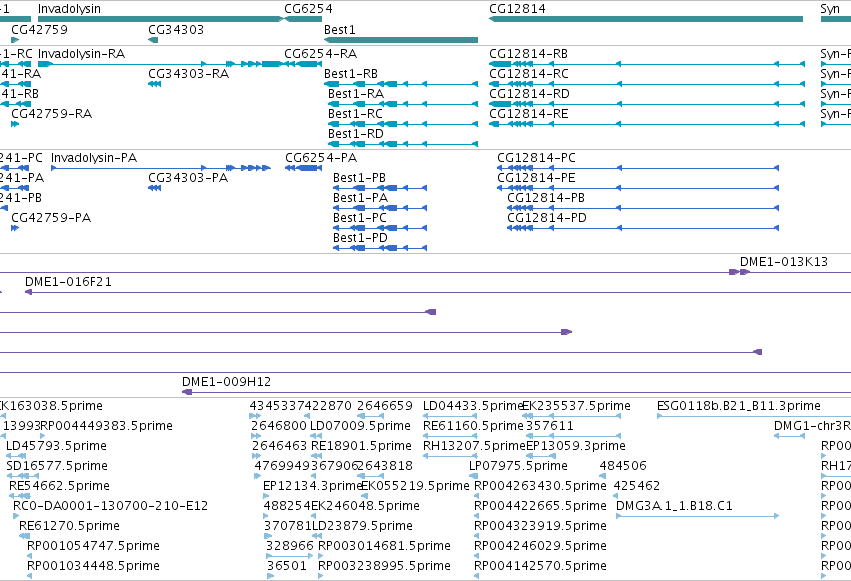Viewport: 851px width, 581px height.
Task: Select the Best1-RA transcript label
Action: coord(356,94)
